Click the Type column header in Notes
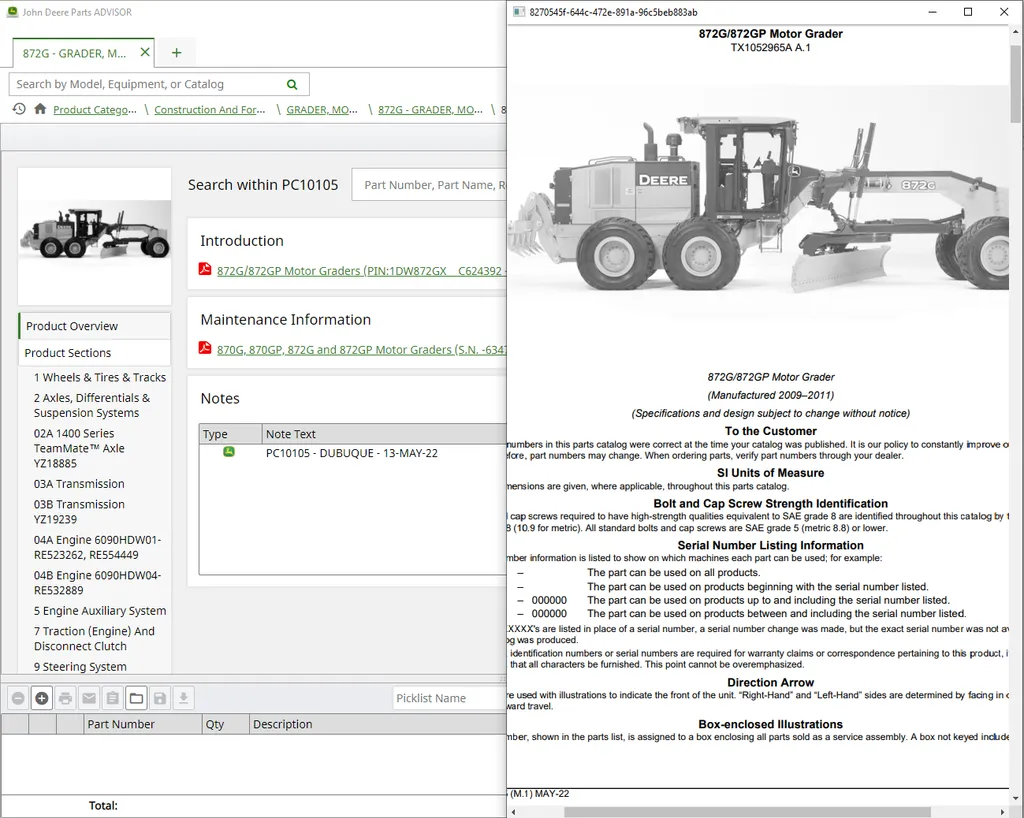The image size is (1024, 818). click(x=230, y=433)
